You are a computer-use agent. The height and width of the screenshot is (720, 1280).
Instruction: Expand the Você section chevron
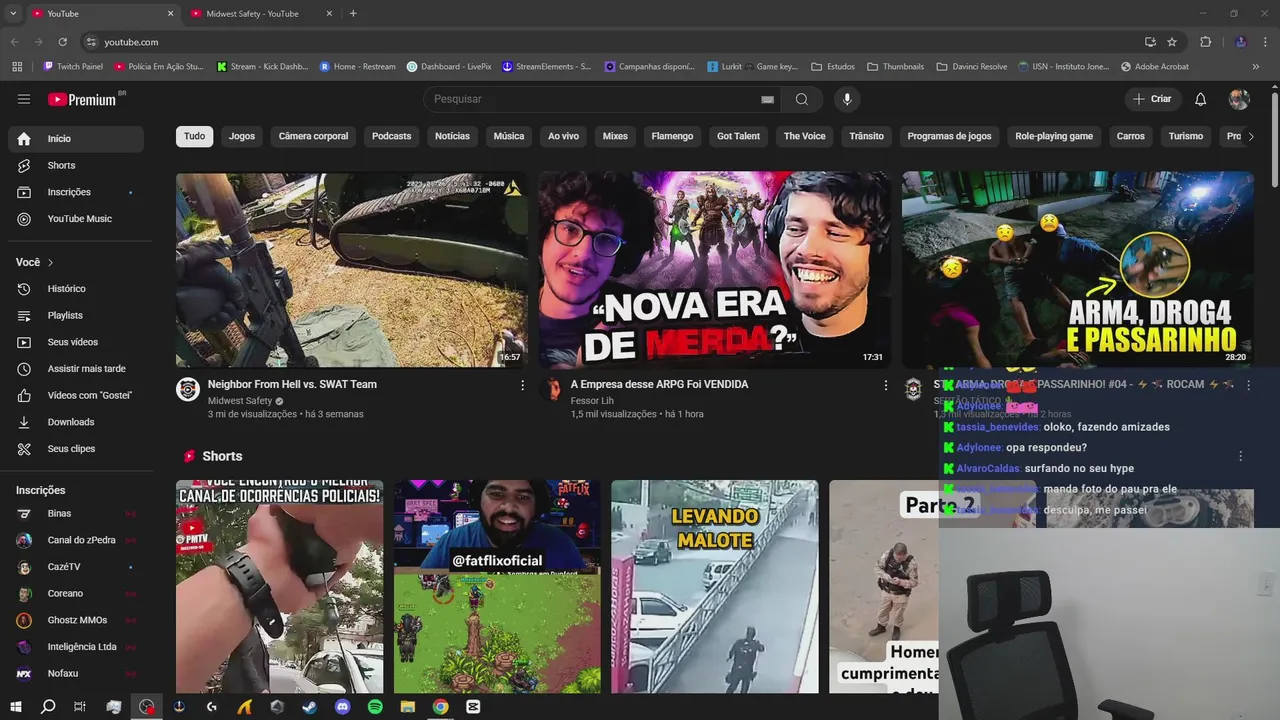pos(50,262)
